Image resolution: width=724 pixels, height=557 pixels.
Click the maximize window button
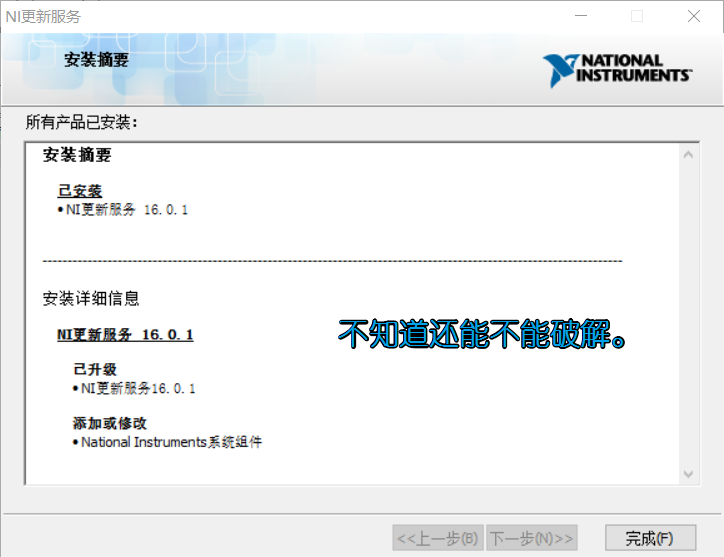coord(637,16)
